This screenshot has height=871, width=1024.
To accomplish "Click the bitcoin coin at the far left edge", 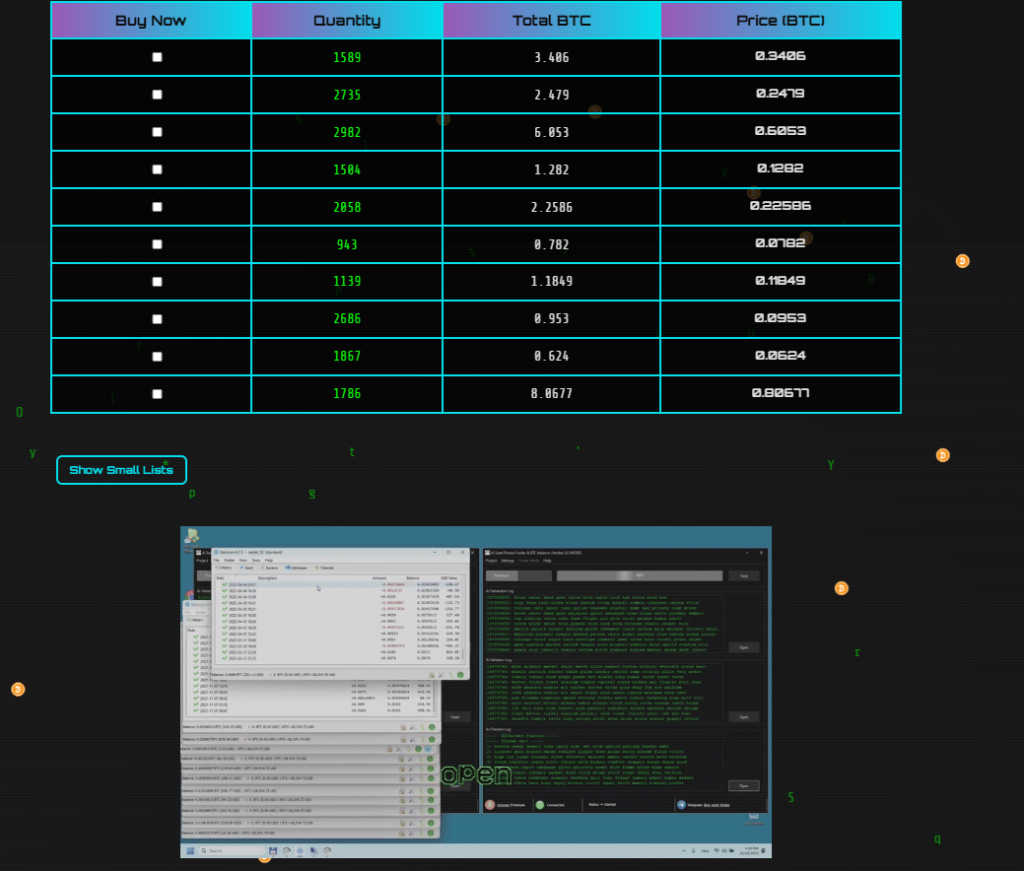I will pyautogui.click(x=17, y=689).
